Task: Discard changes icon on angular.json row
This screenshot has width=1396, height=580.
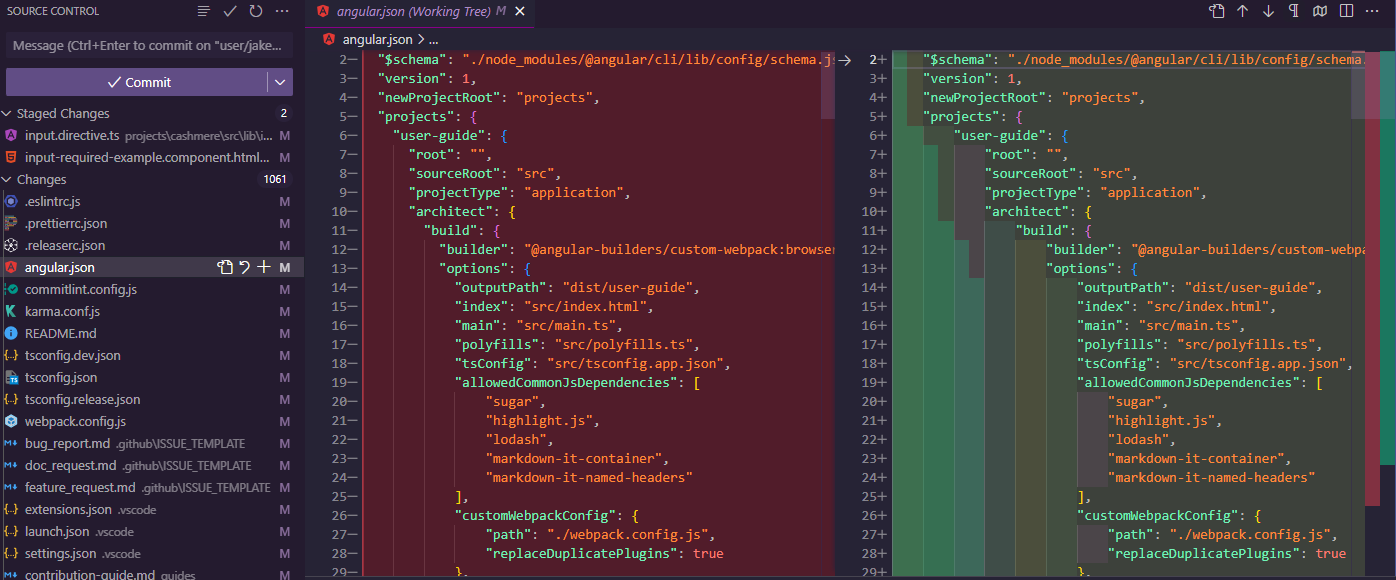Action: (245, 267)
